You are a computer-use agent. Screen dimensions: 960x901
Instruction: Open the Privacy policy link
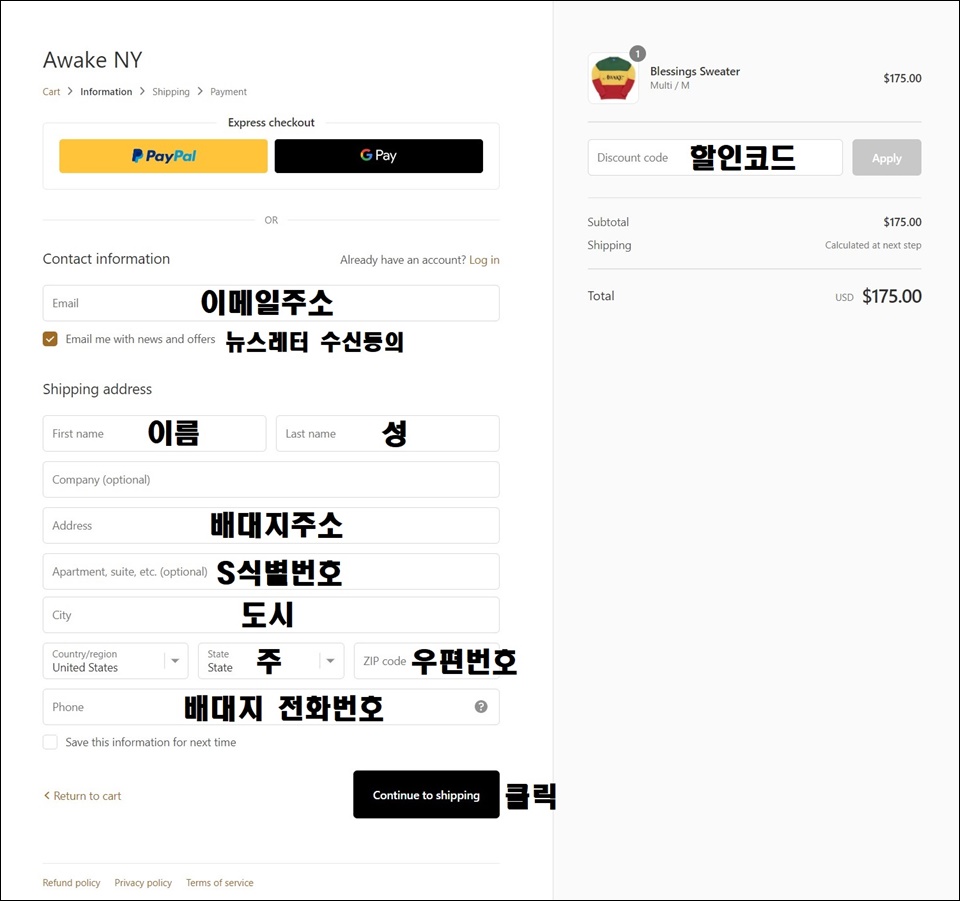coord(143,883)
